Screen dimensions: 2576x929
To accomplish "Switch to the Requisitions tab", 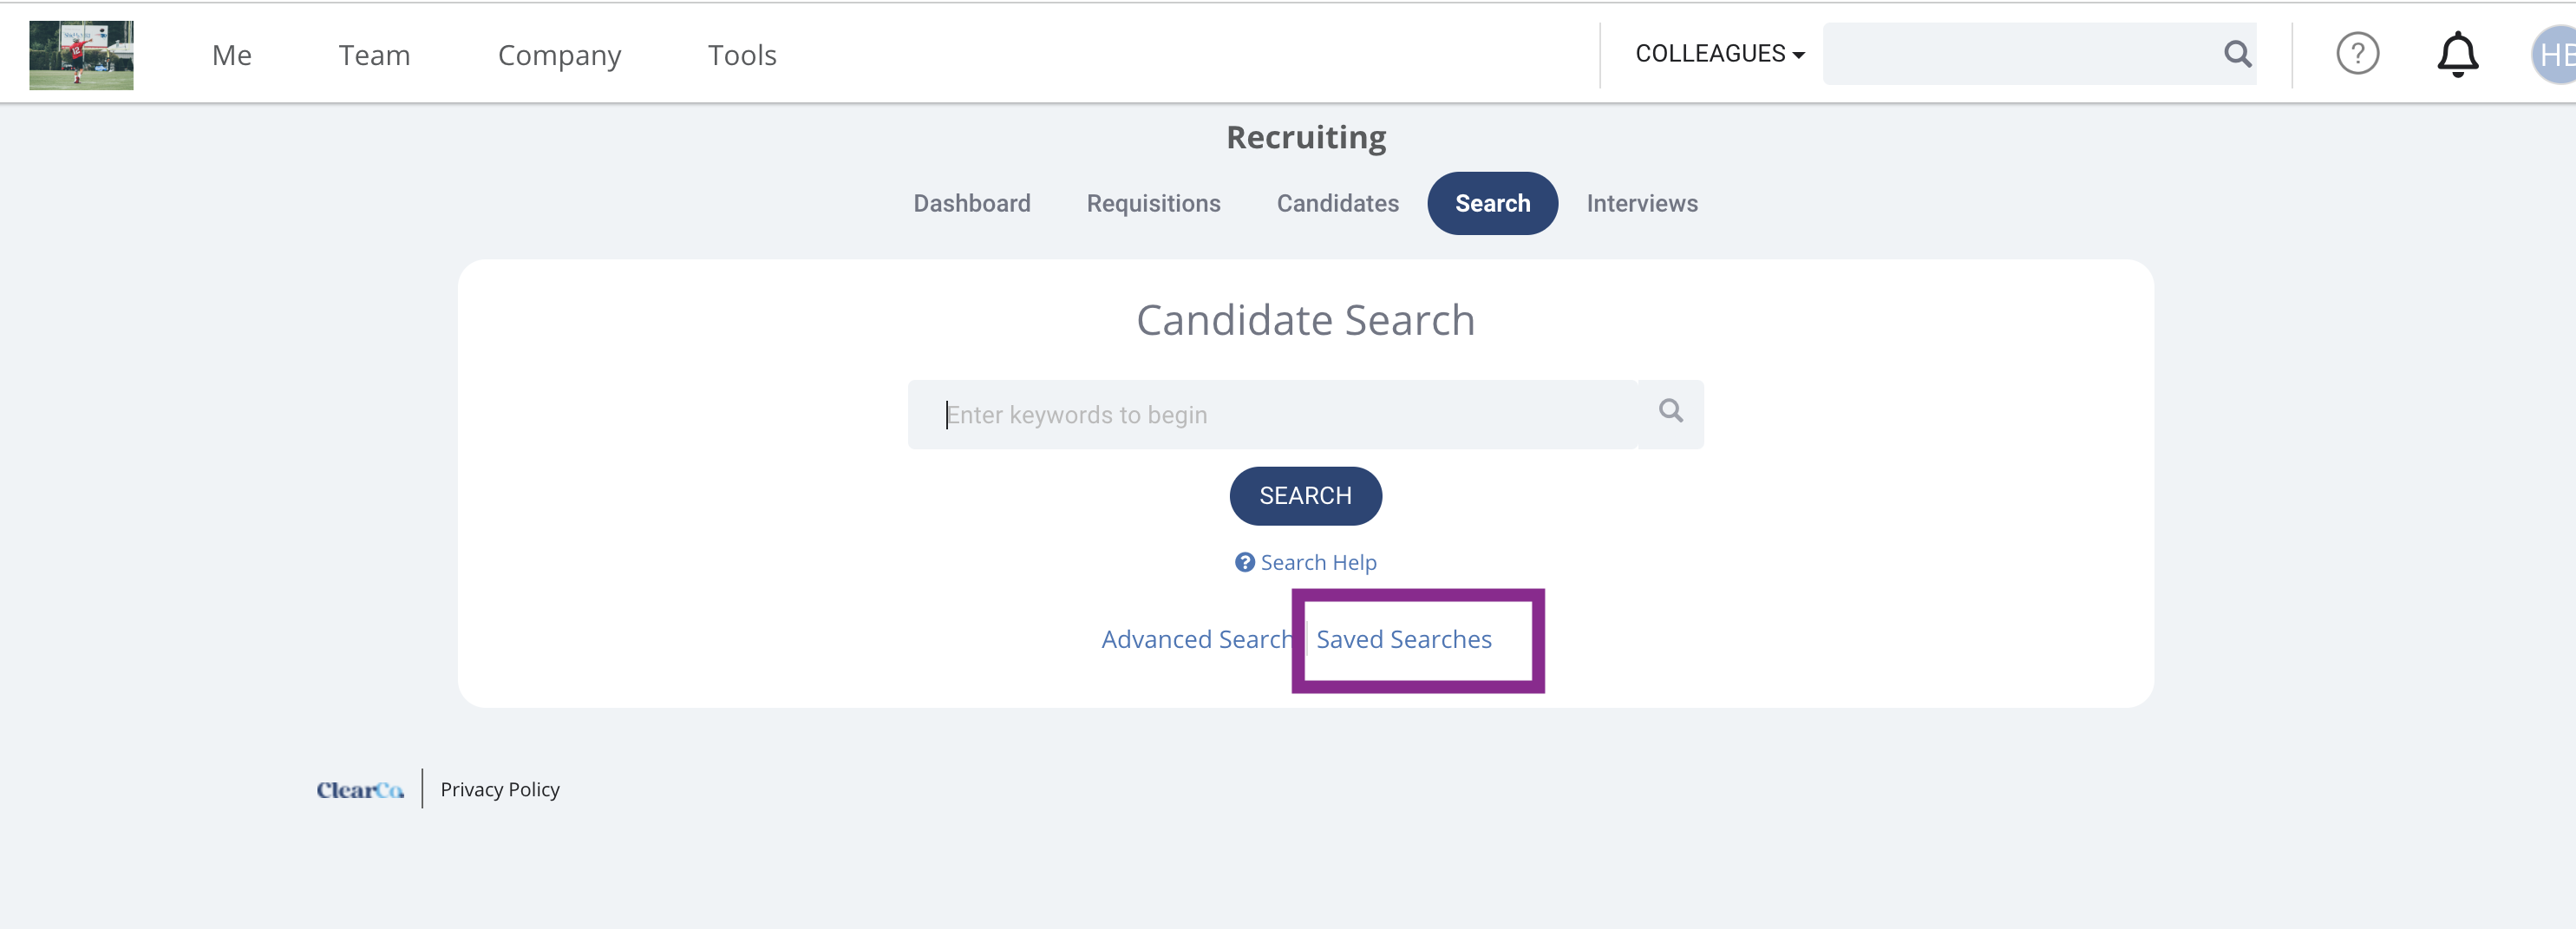I will tap(1153, 203).
